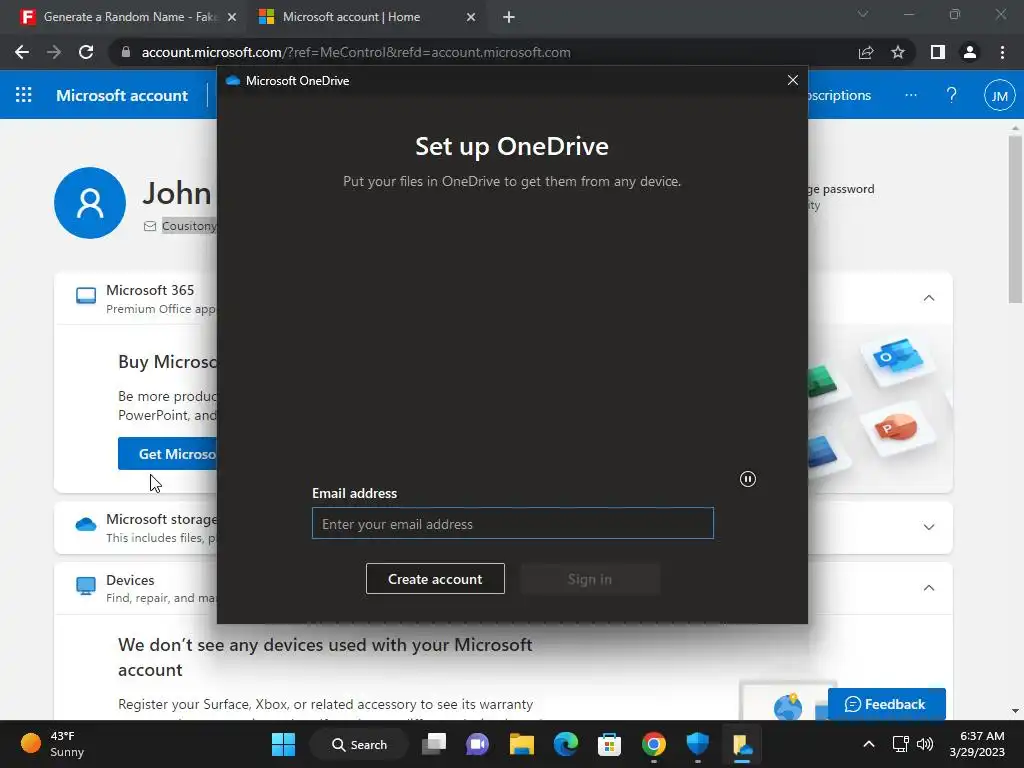This screenshot has width=1024, height=768.
Task: Open clock showing 6:37 AM
Action: click(x=977, y=744)
